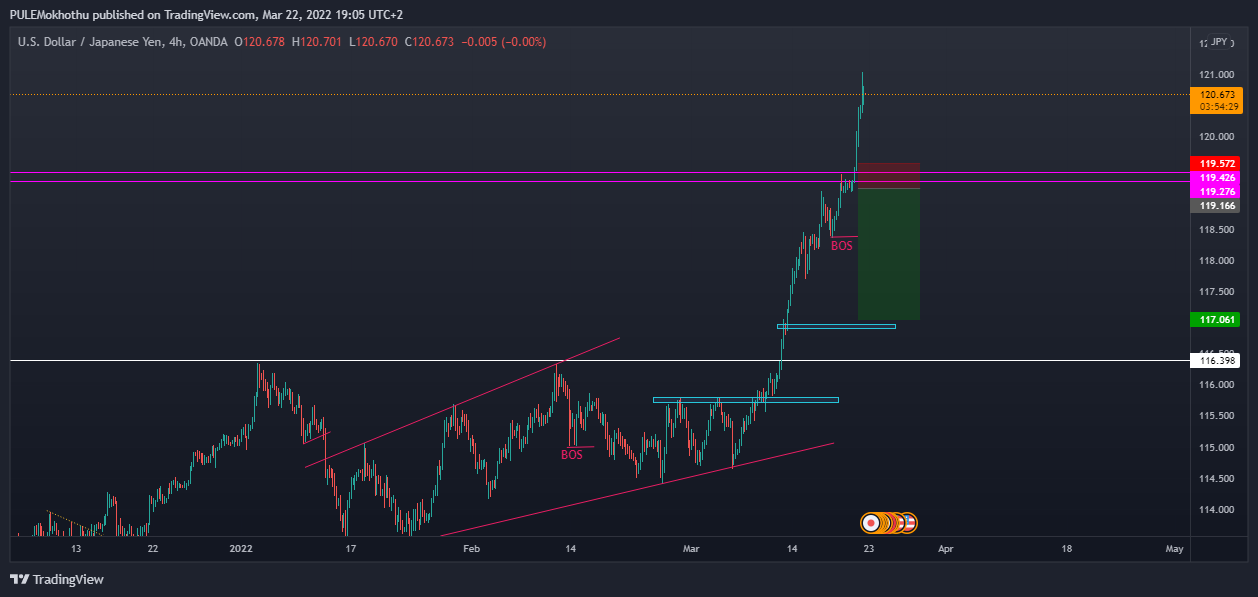This screenshot has height=597, width=1258.
Task: Click the 2022 label on the time axis
Action: click(x=242, y=548)
